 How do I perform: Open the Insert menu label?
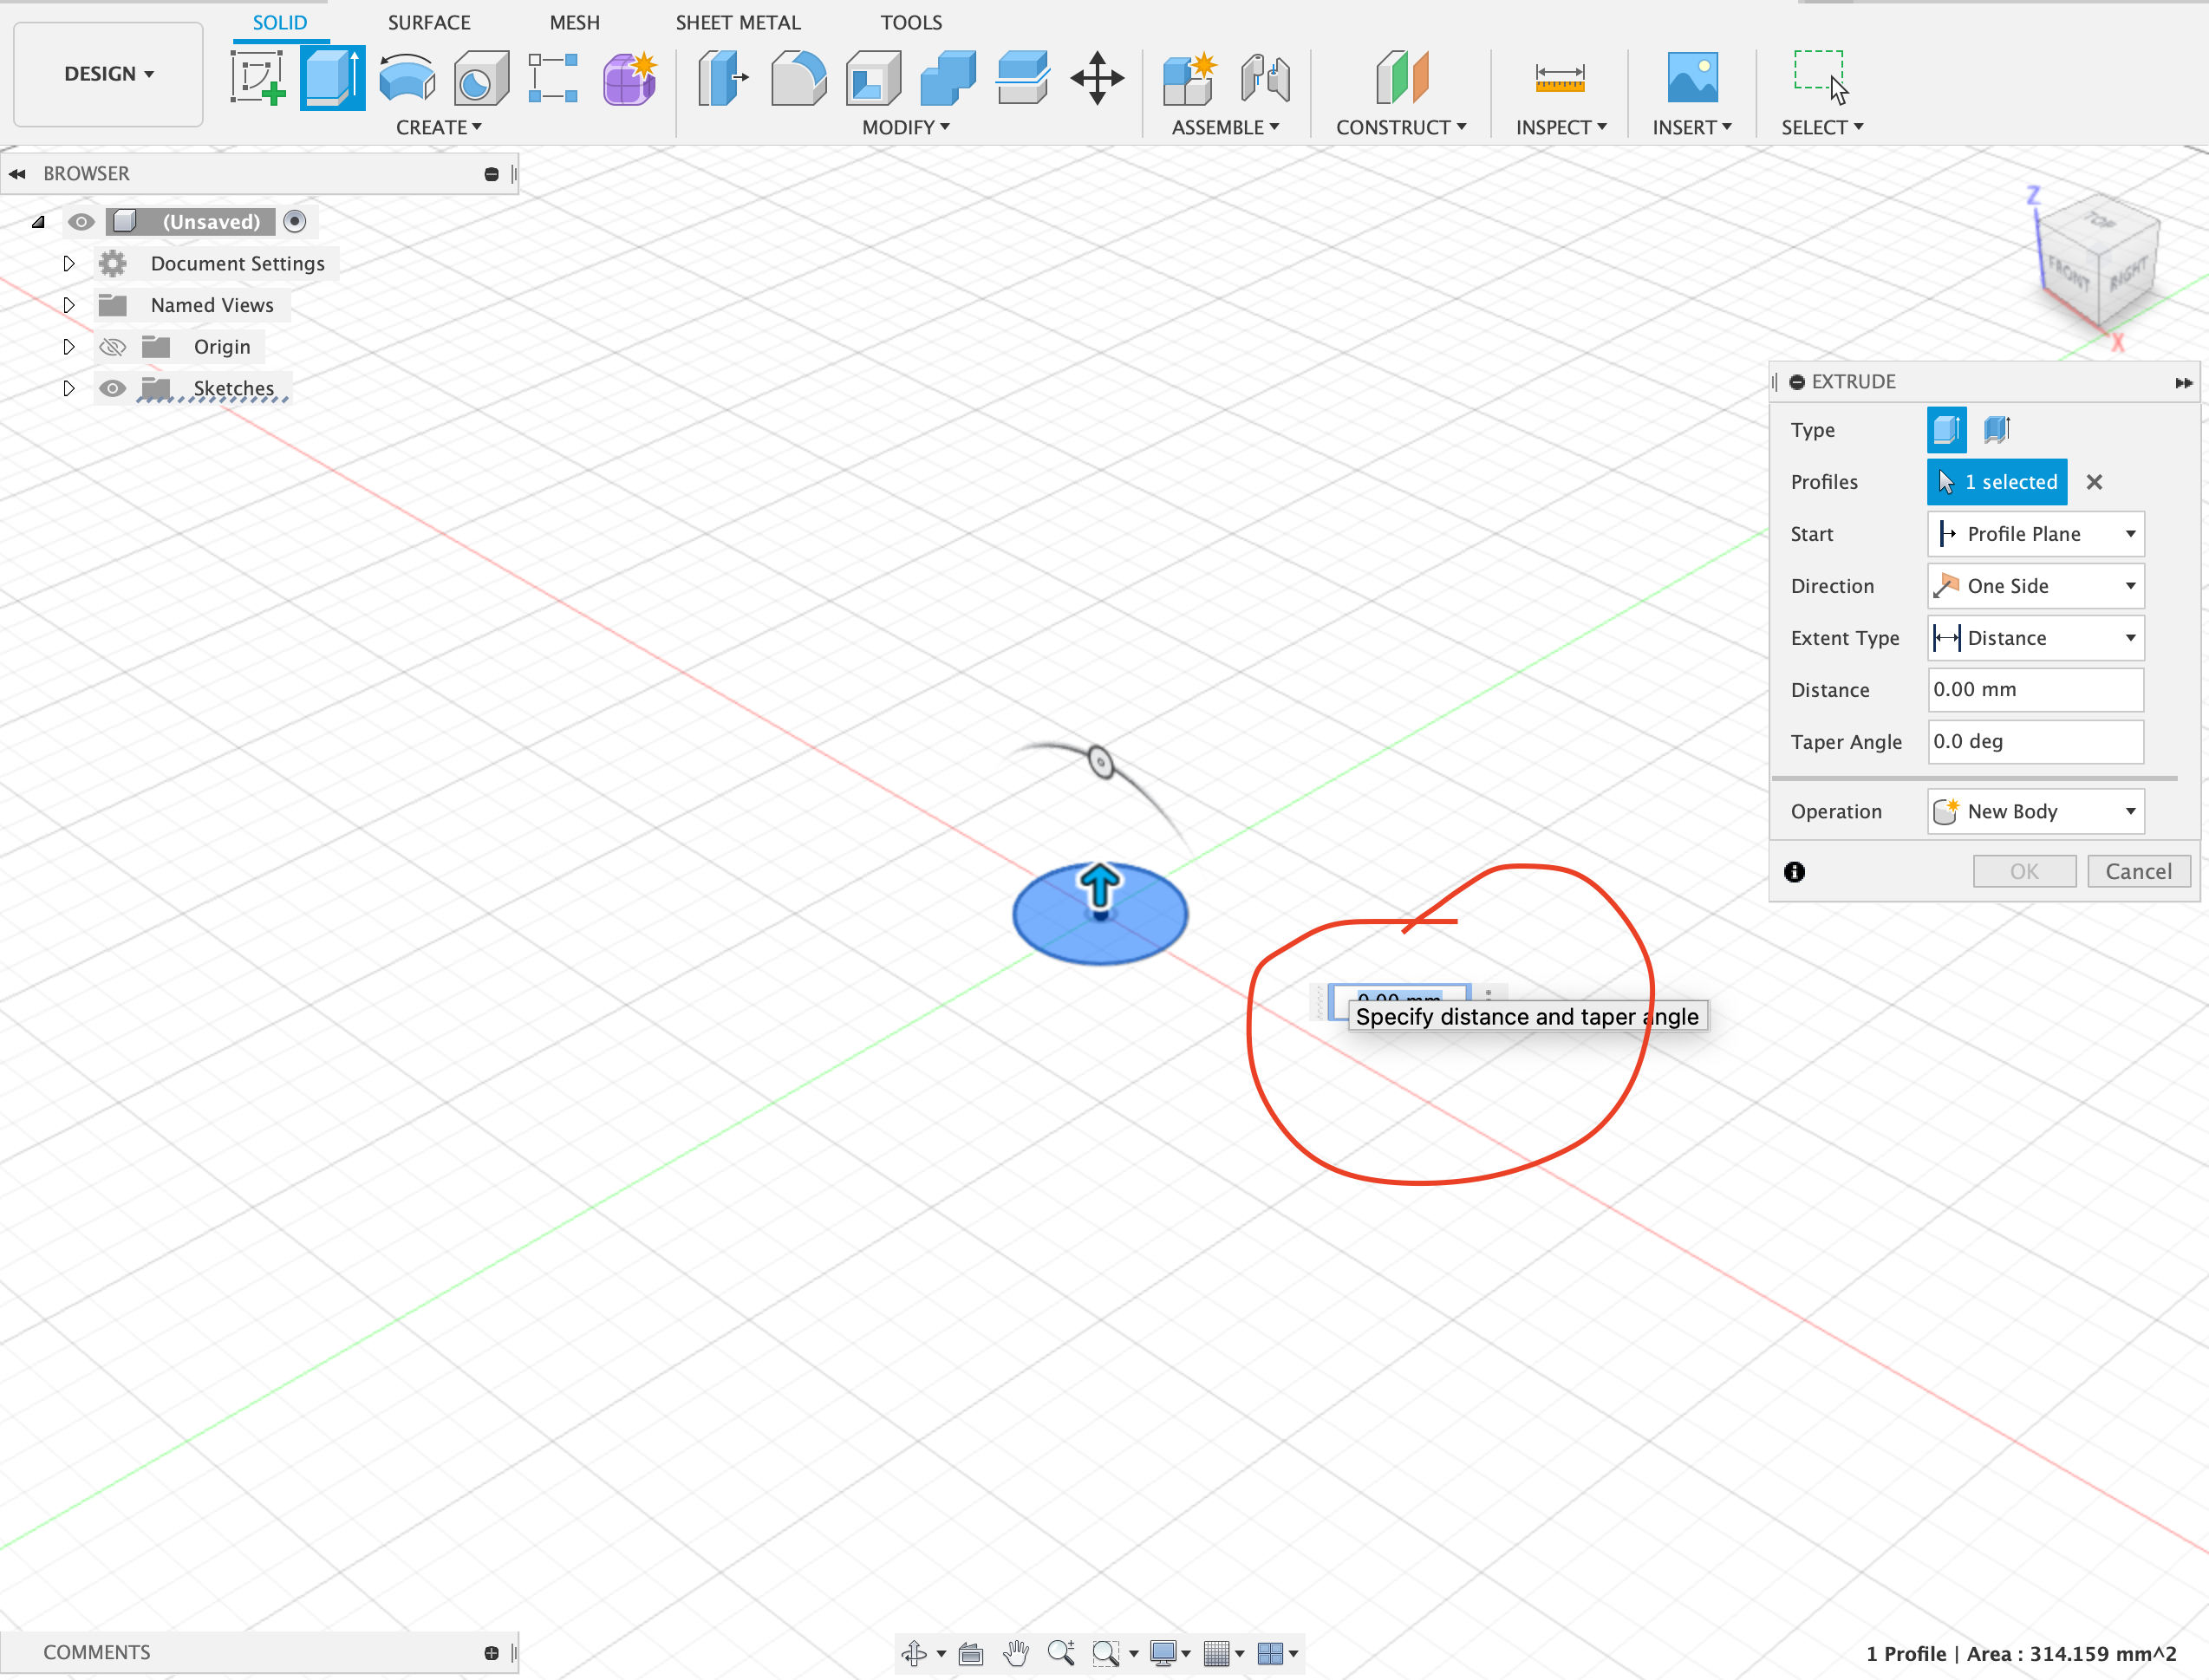[x=1692, y=127]
